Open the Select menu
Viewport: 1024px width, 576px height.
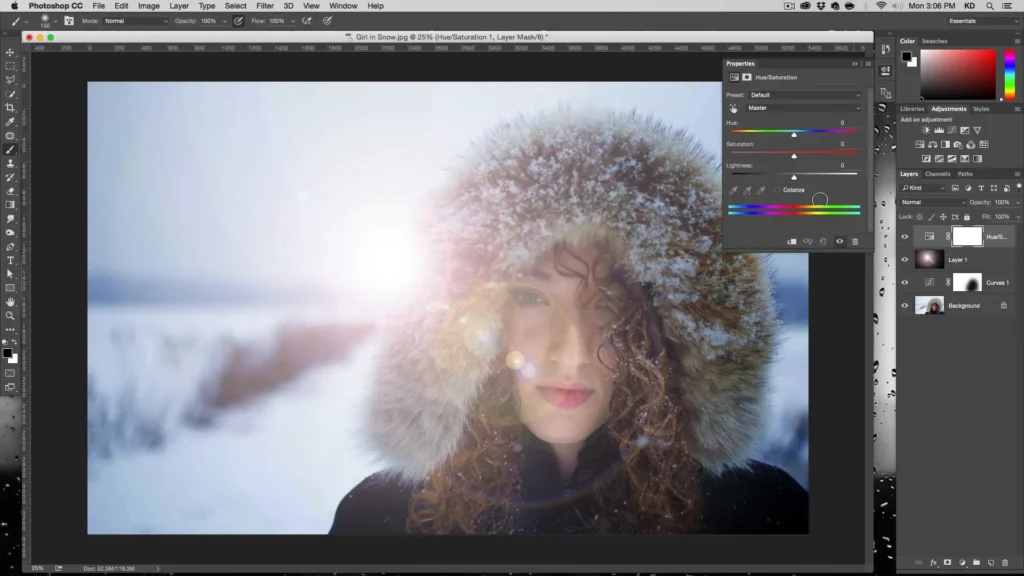[235, 6]
